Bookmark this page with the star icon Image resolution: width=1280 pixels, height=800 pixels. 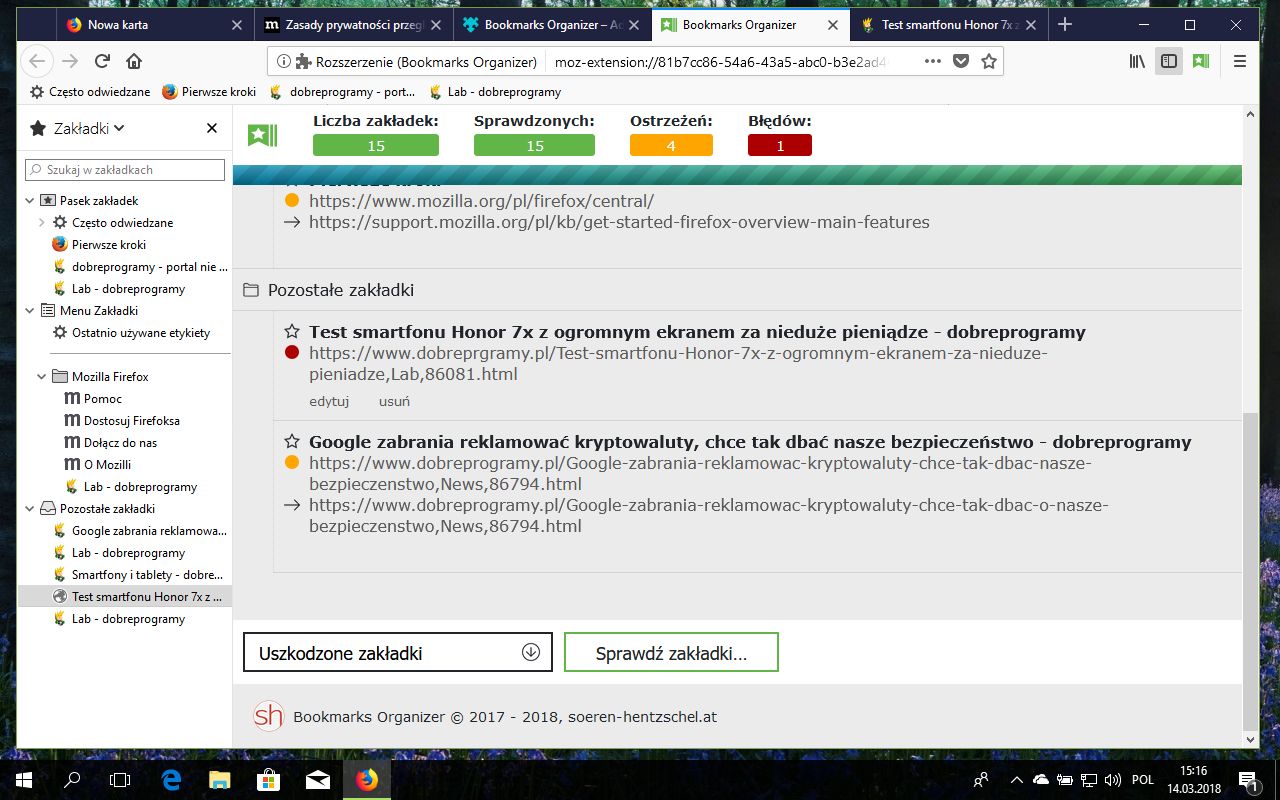click(x=989, y=61)
